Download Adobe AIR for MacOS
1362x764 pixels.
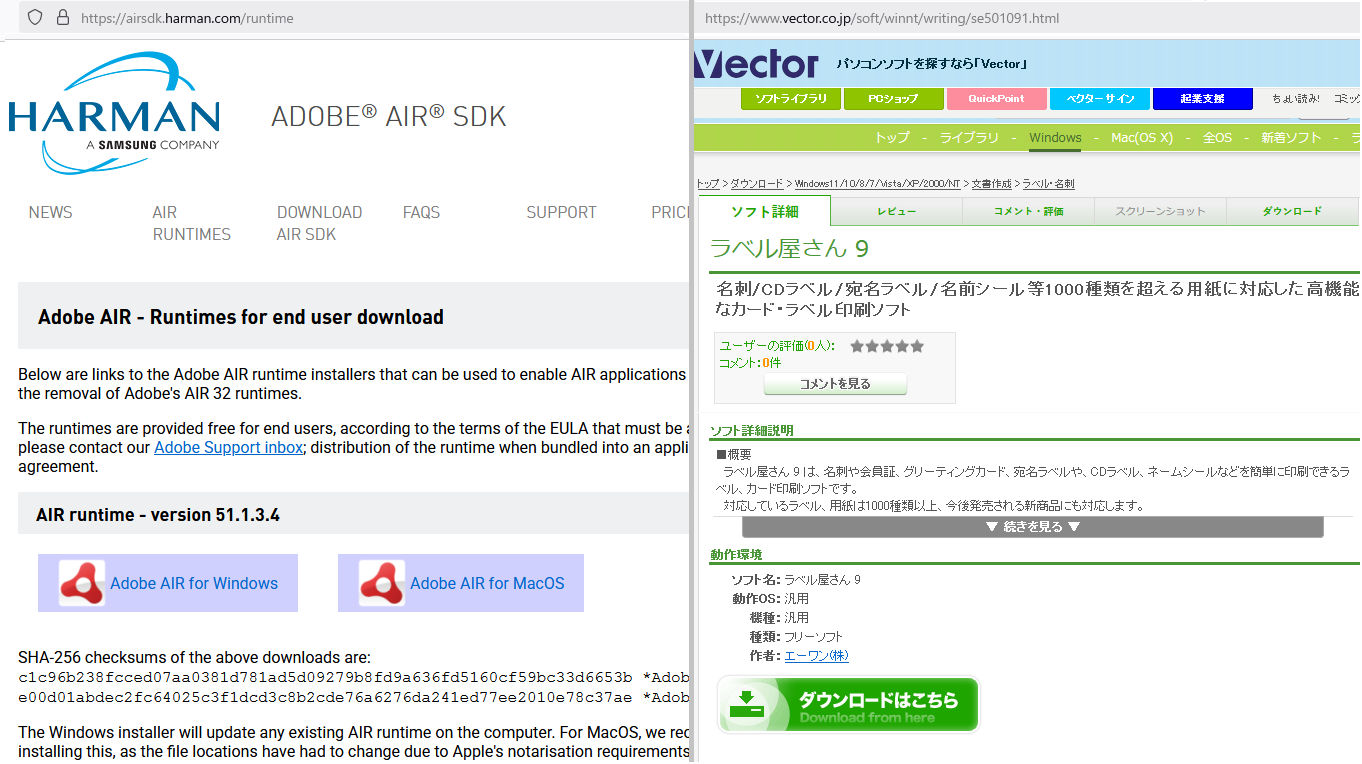(x=461, y=583)
